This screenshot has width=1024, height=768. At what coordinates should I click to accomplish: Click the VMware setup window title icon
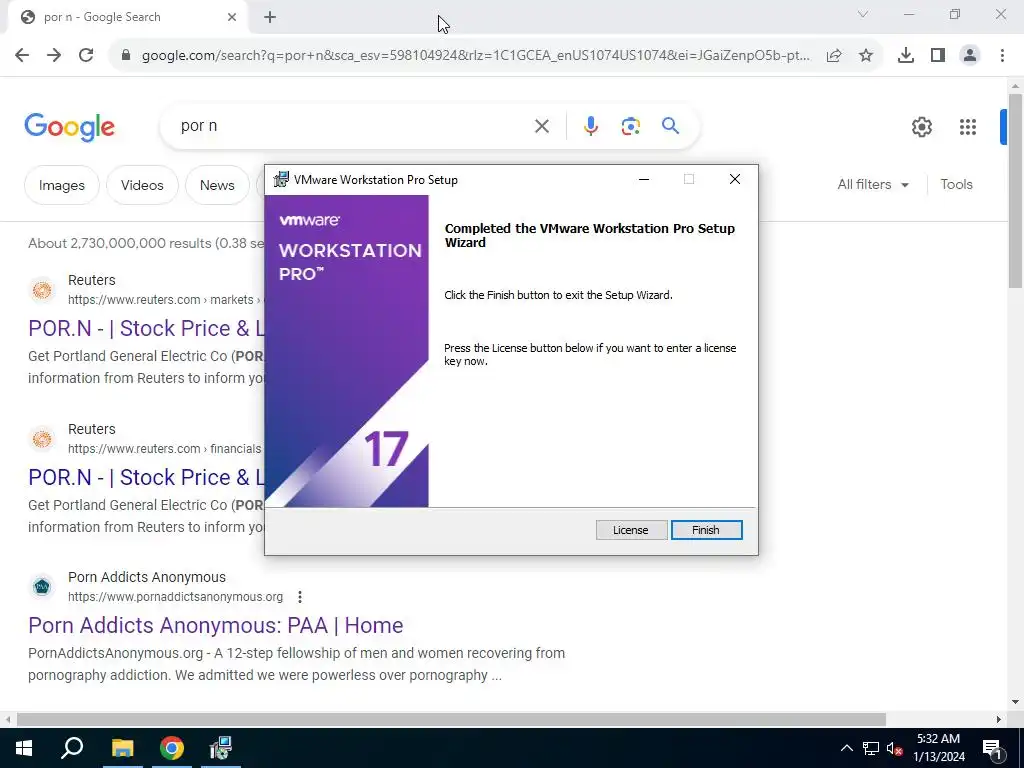pyautogui.click(x=281, y=180)
